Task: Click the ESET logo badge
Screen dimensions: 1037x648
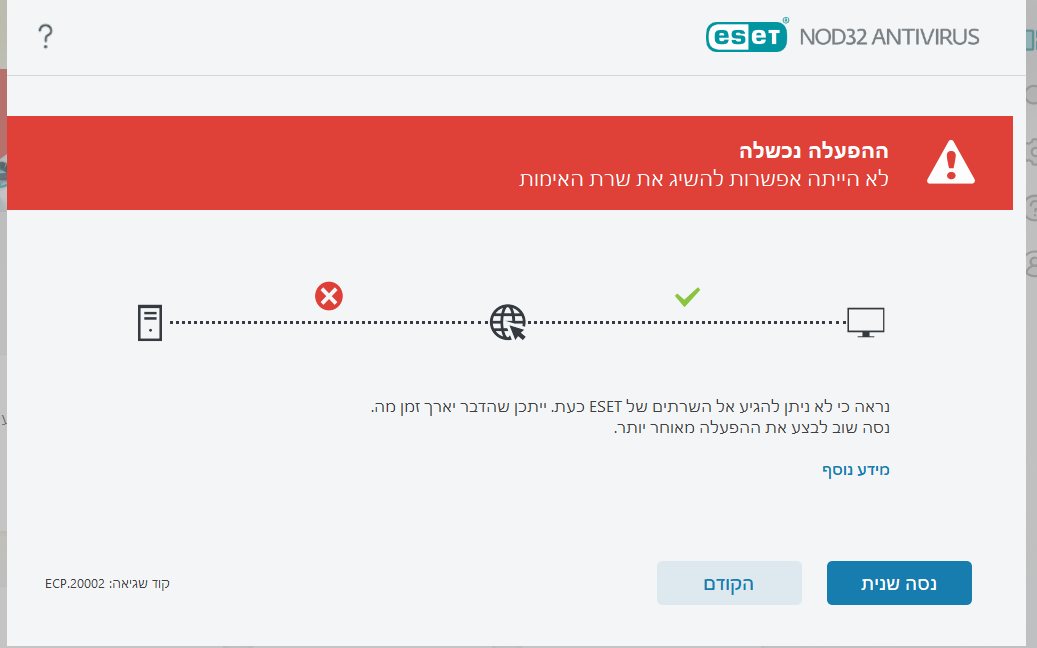Action: coord(748,37)
